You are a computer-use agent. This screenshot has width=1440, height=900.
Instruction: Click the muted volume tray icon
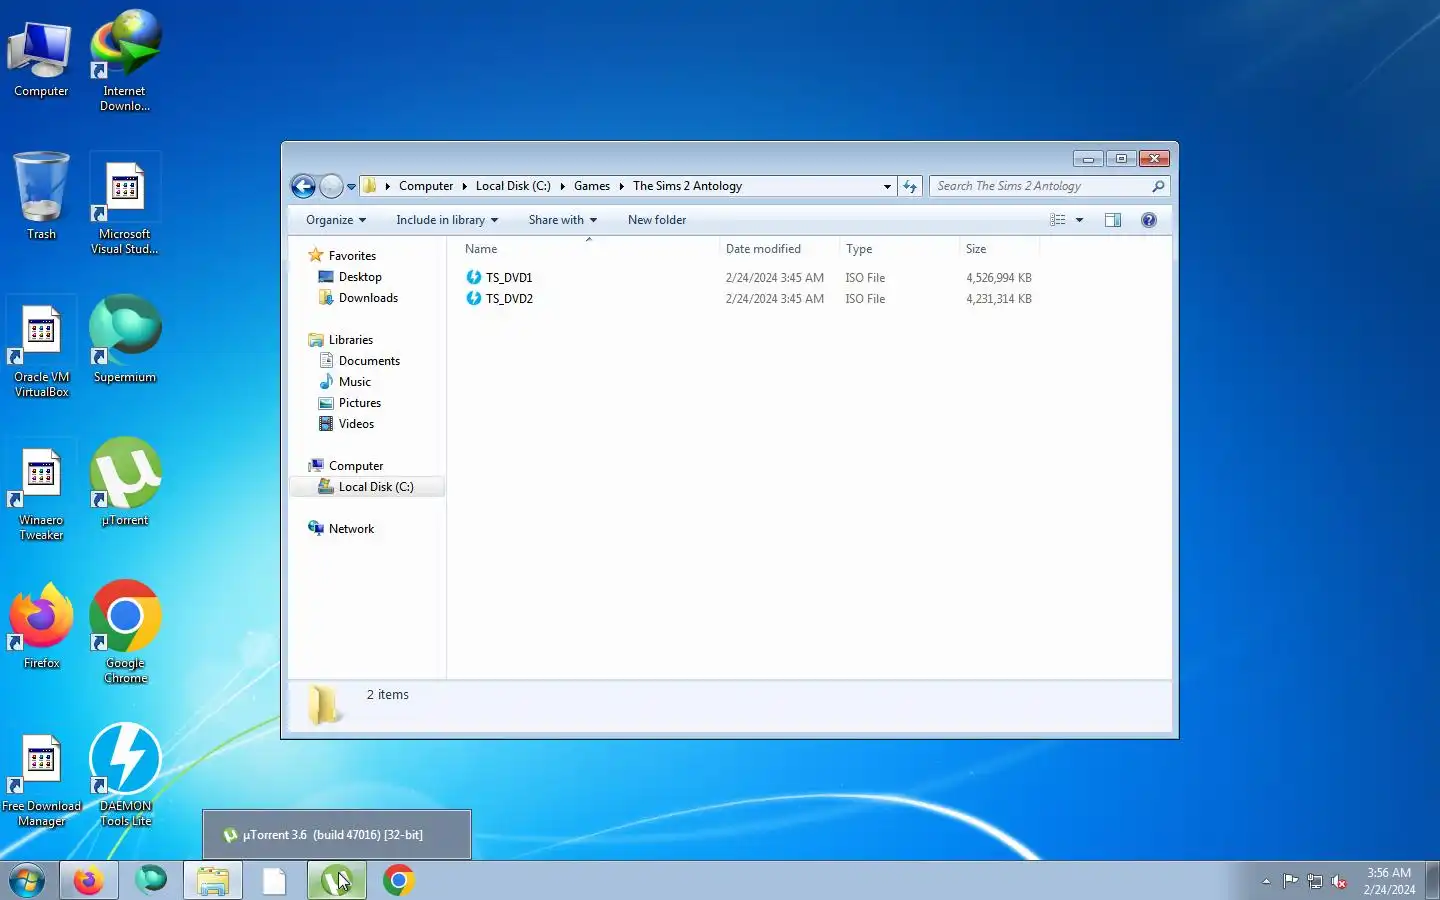tap(1339, 881)
